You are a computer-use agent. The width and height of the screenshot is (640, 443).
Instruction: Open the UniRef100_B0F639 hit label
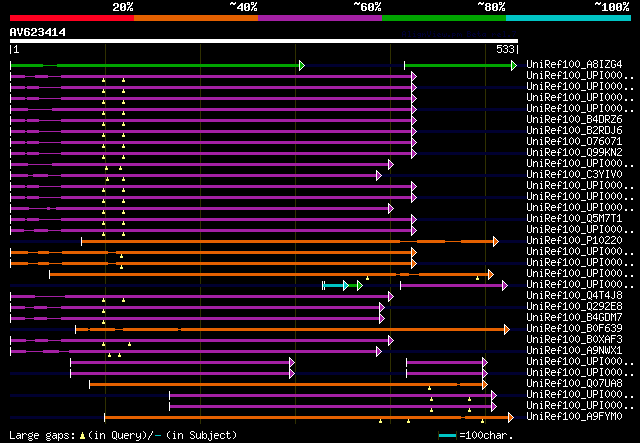pos(574,328)
